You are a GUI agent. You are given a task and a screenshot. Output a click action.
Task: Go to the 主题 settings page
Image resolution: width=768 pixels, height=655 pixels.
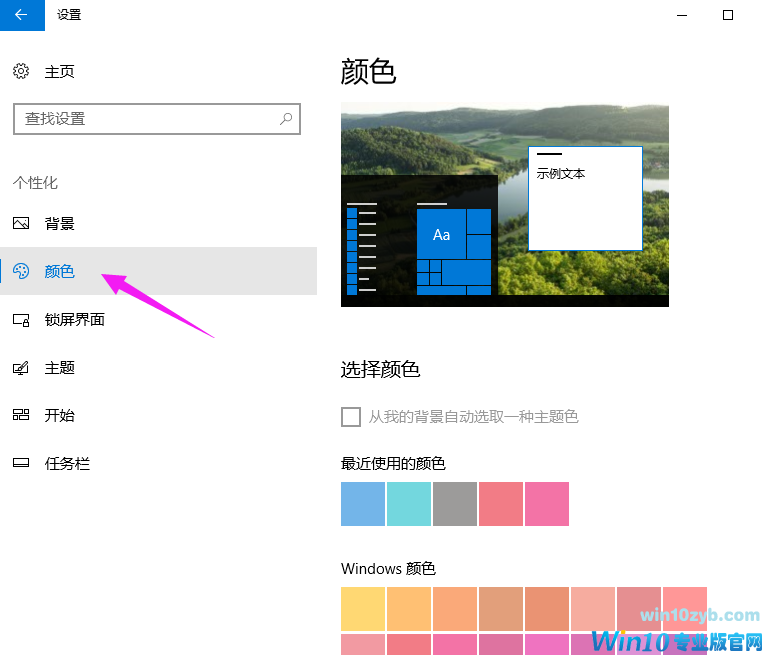pos(60,368)
